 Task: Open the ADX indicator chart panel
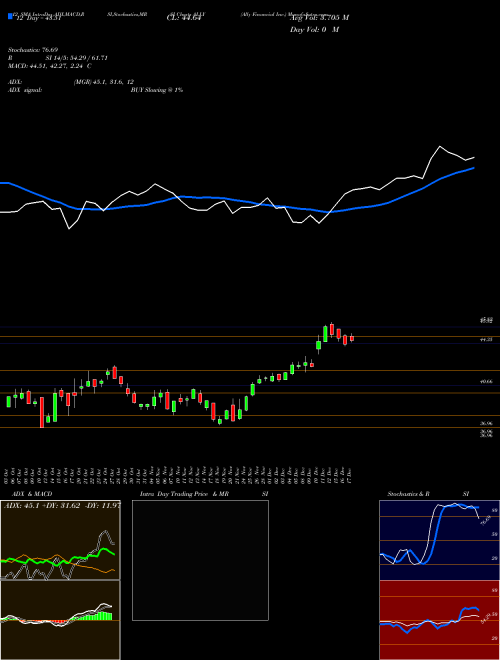(60, 540)
